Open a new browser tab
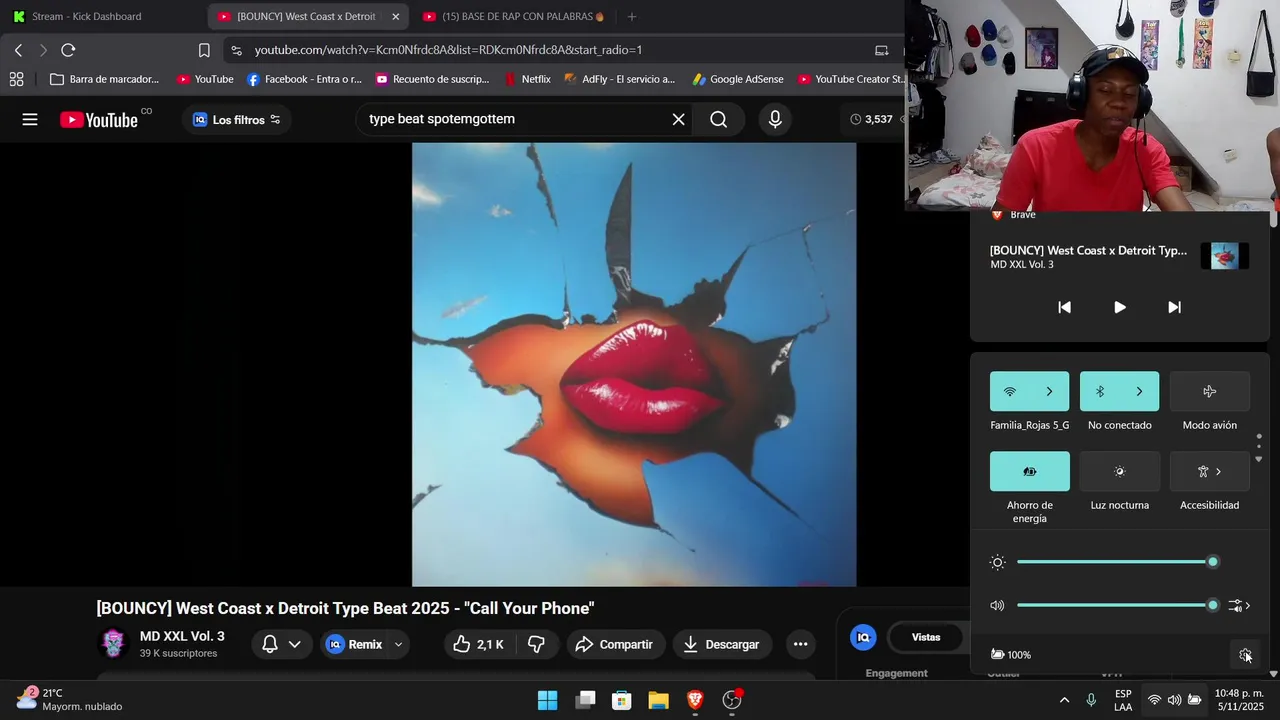The height and width of the screenshot is (720, 1280). pos(631,16)
